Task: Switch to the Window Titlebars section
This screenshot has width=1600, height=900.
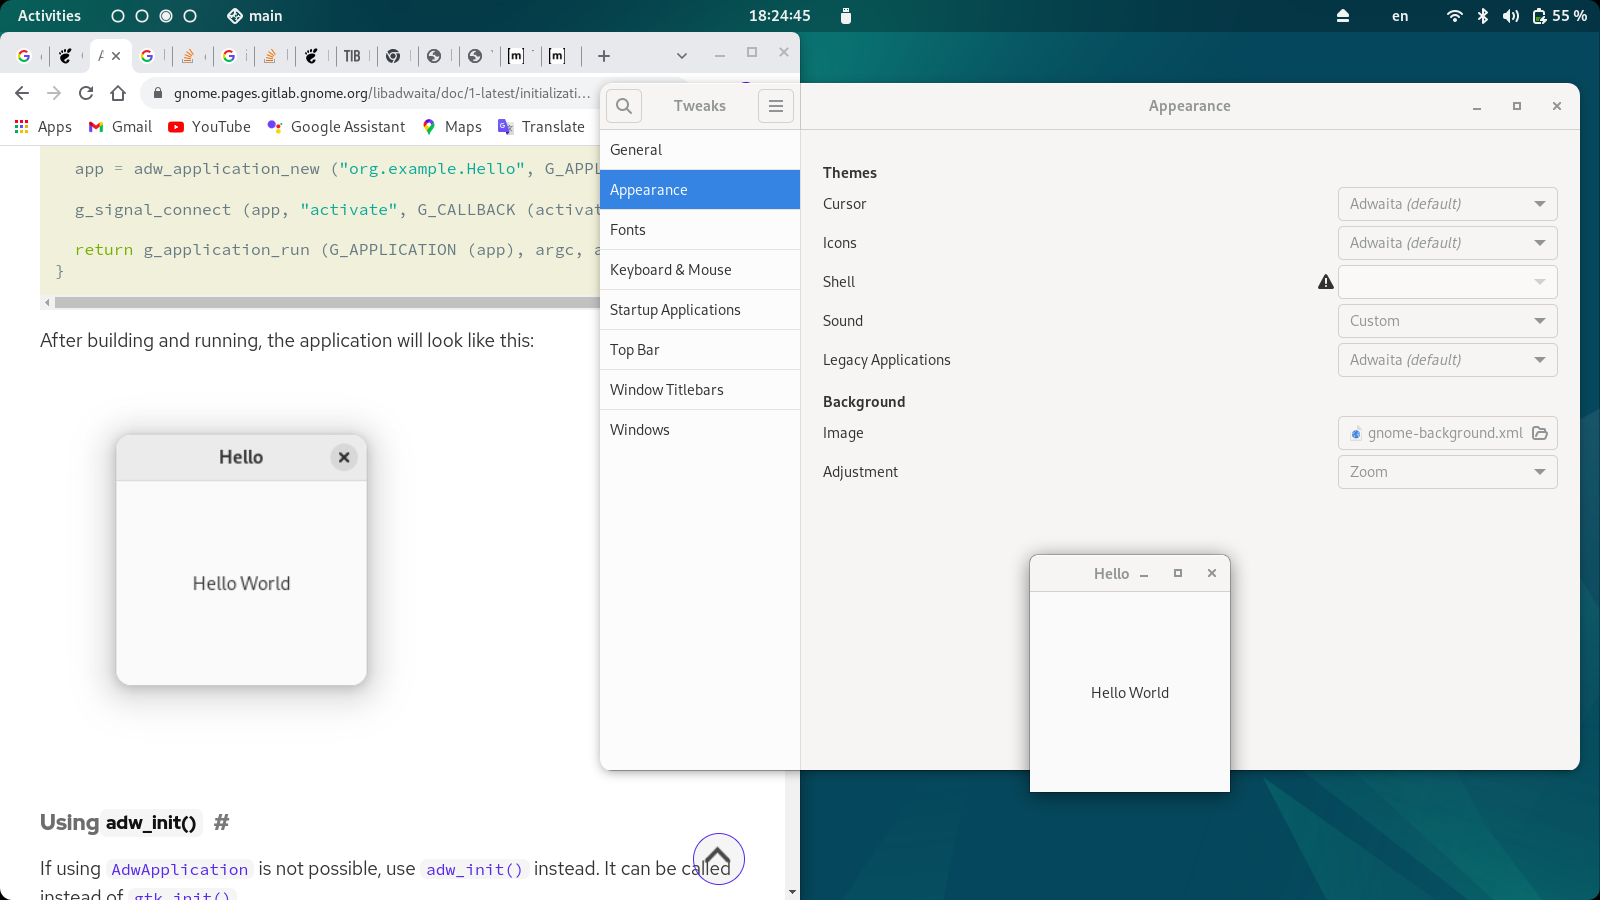Action: point(666,389)
